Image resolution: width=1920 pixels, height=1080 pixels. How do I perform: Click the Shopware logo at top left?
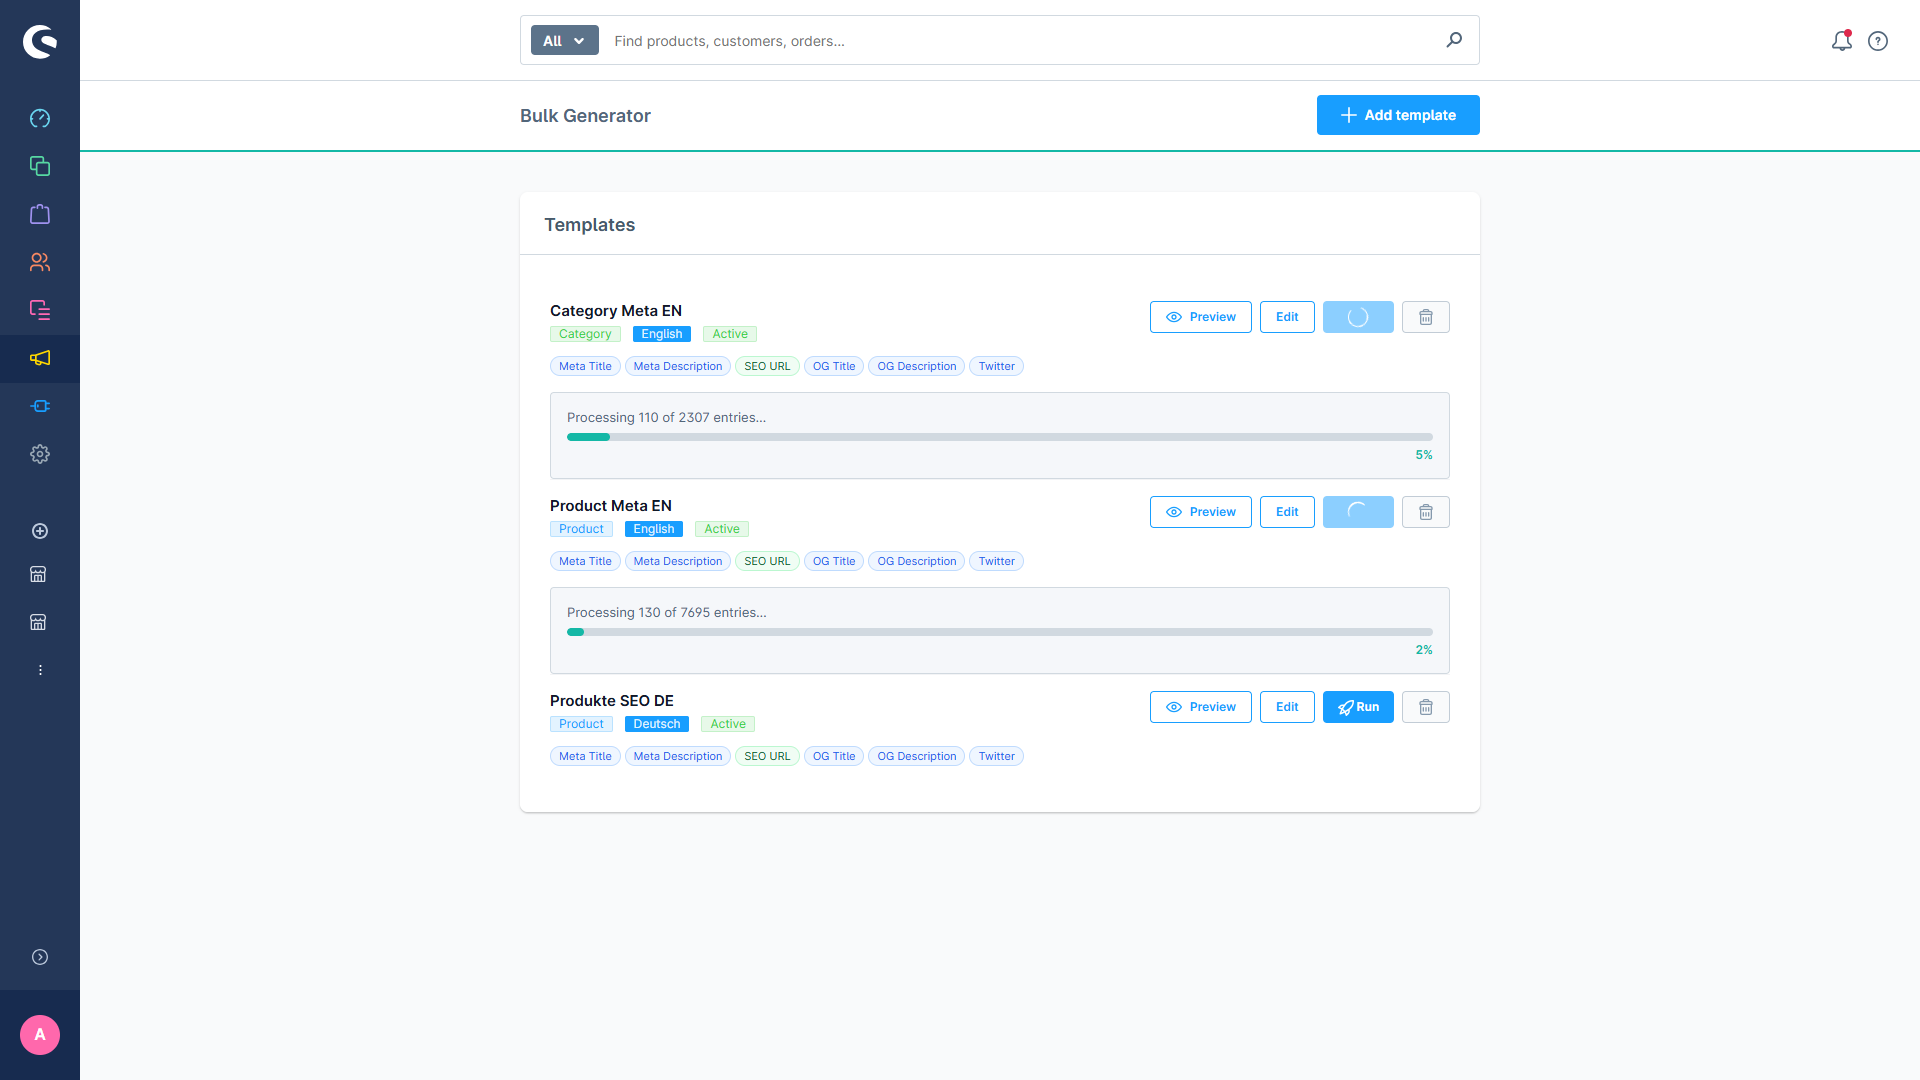pos(40,41)
